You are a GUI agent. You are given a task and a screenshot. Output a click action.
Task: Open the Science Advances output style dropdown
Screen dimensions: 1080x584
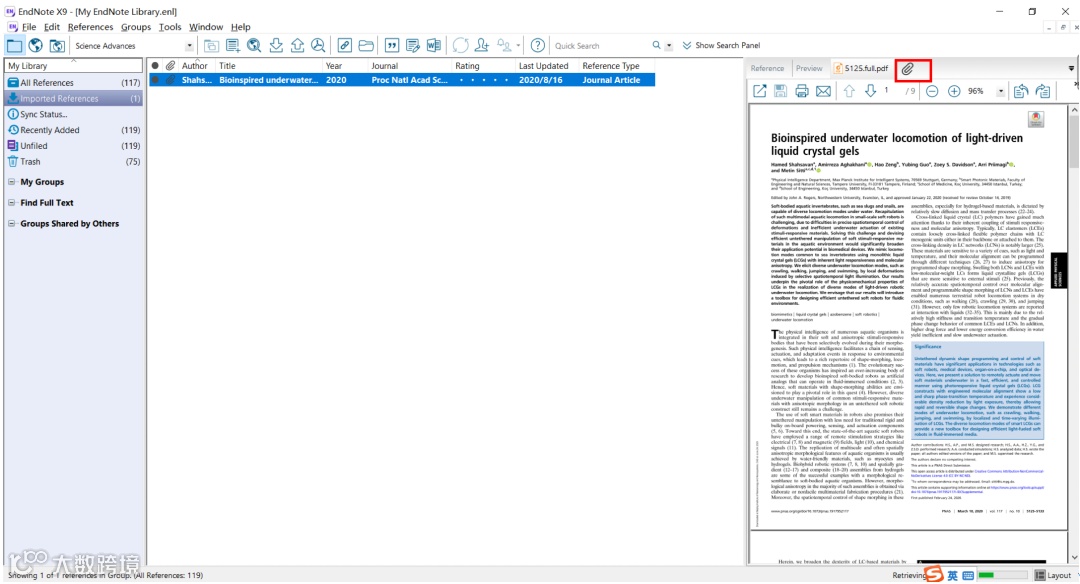tap(189, 46)
